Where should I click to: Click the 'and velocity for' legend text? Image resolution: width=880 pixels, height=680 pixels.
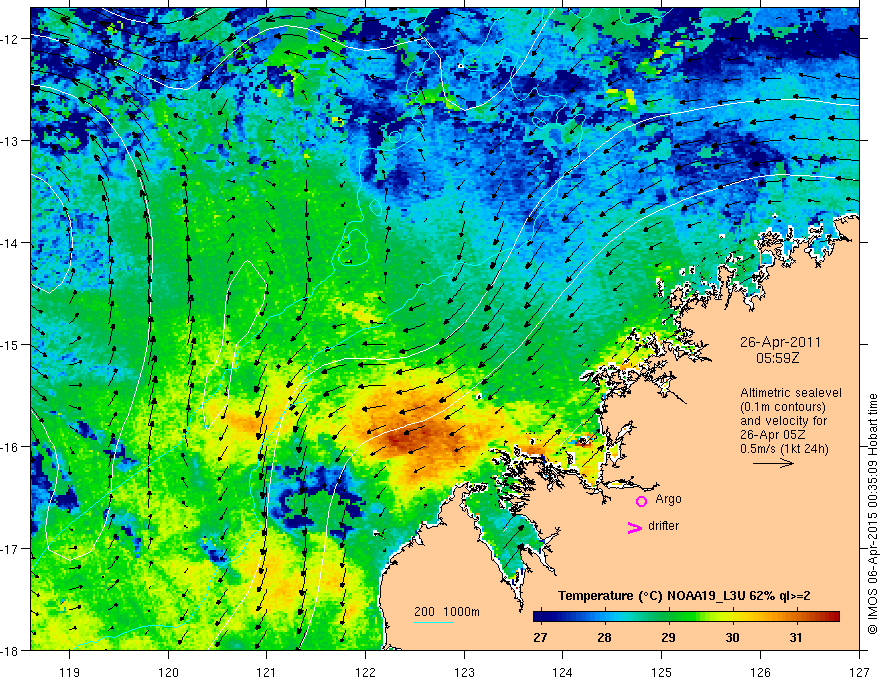783,421
